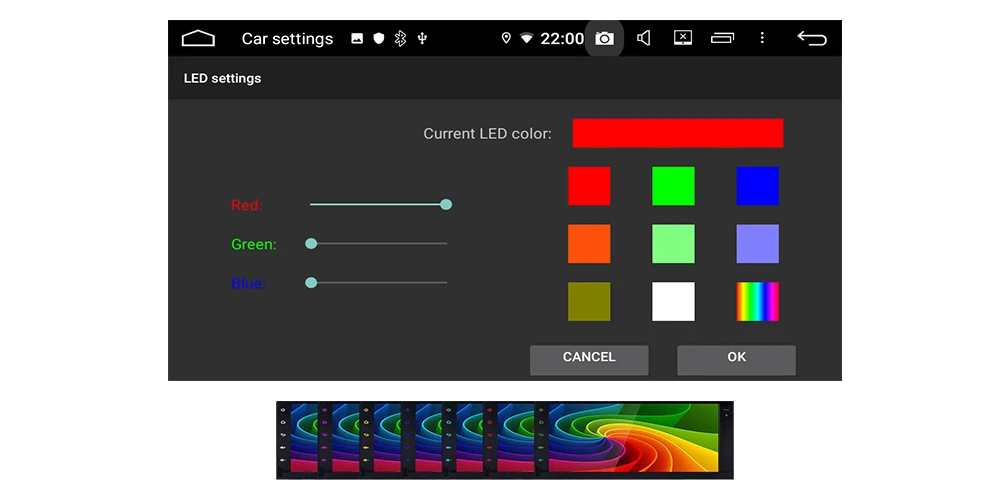Select the lavender blue color swatch
Screen dimensions: 1000x500
(758, 244)
